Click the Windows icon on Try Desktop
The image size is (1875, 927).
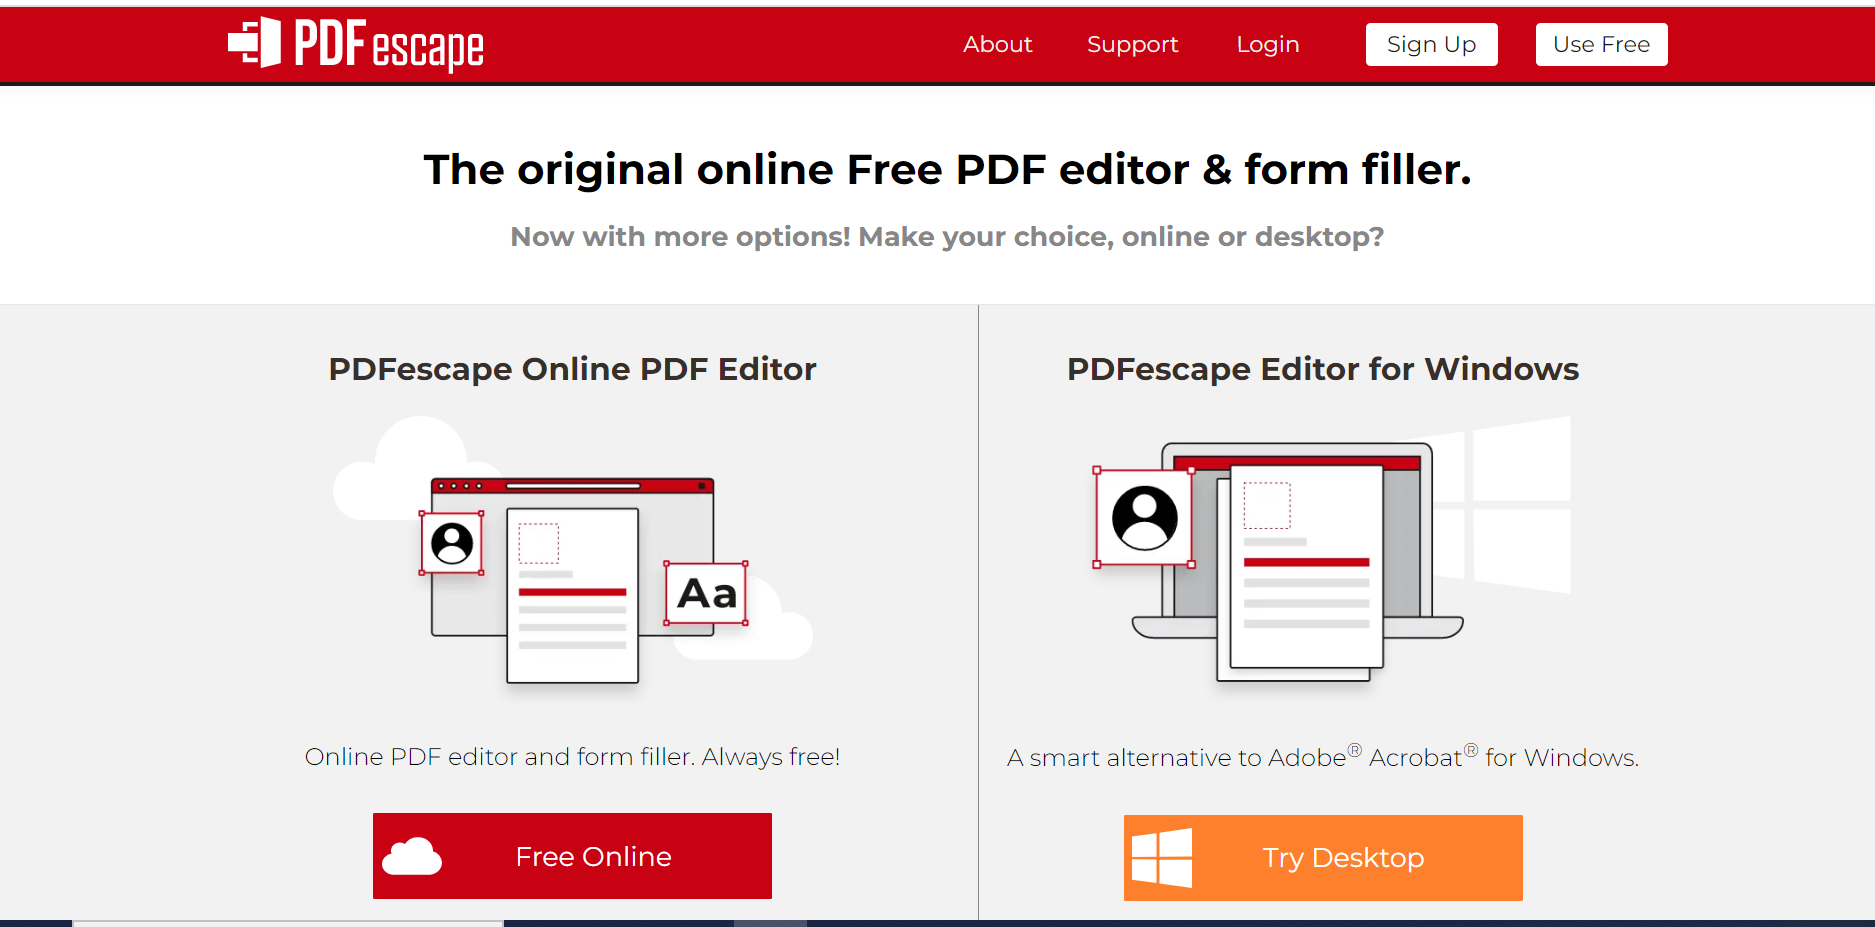(x=1162, y=858)
